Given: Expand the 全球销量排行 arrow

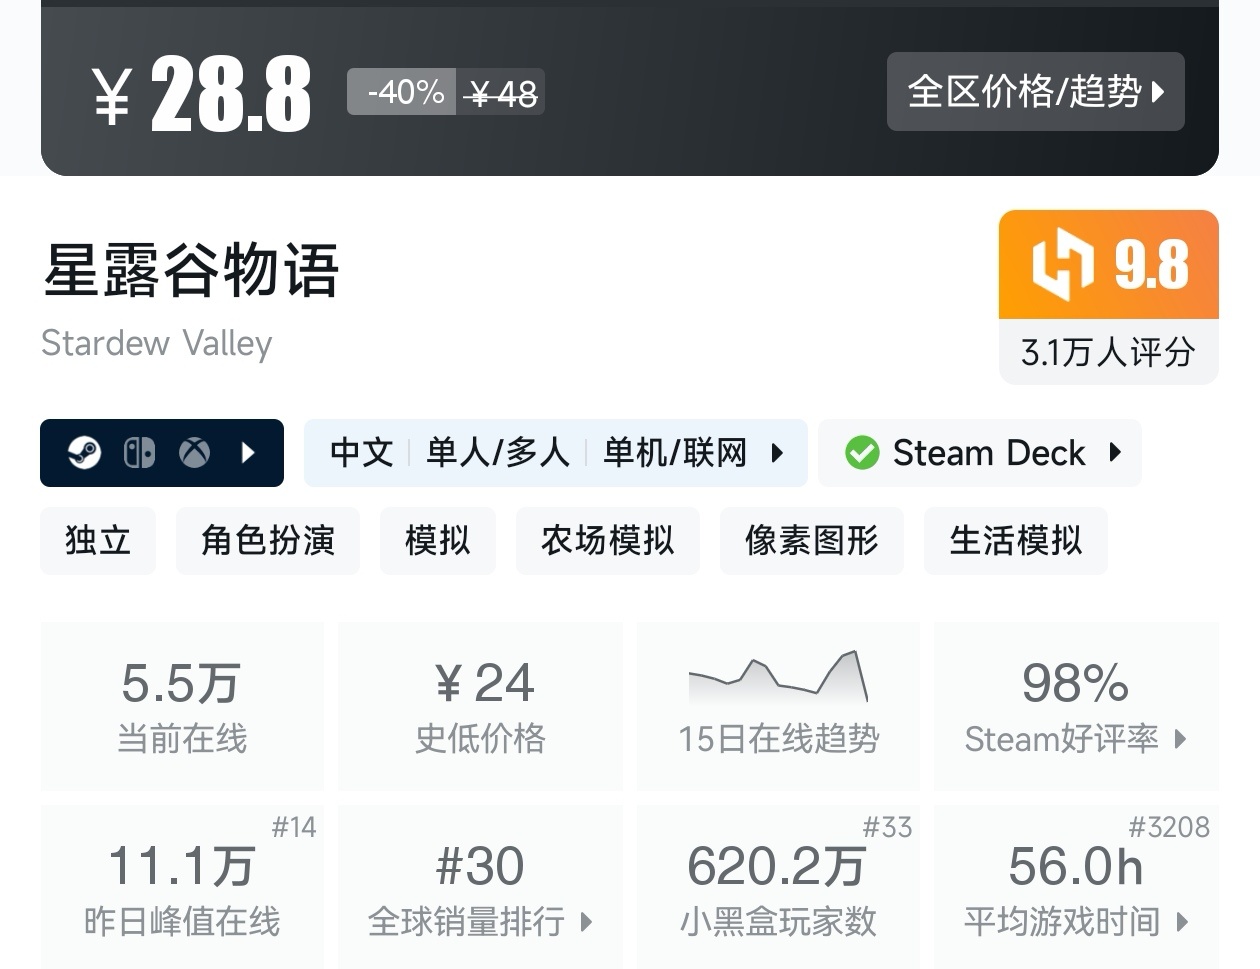Looking at the screenshot, I should (x=586, y=922).
